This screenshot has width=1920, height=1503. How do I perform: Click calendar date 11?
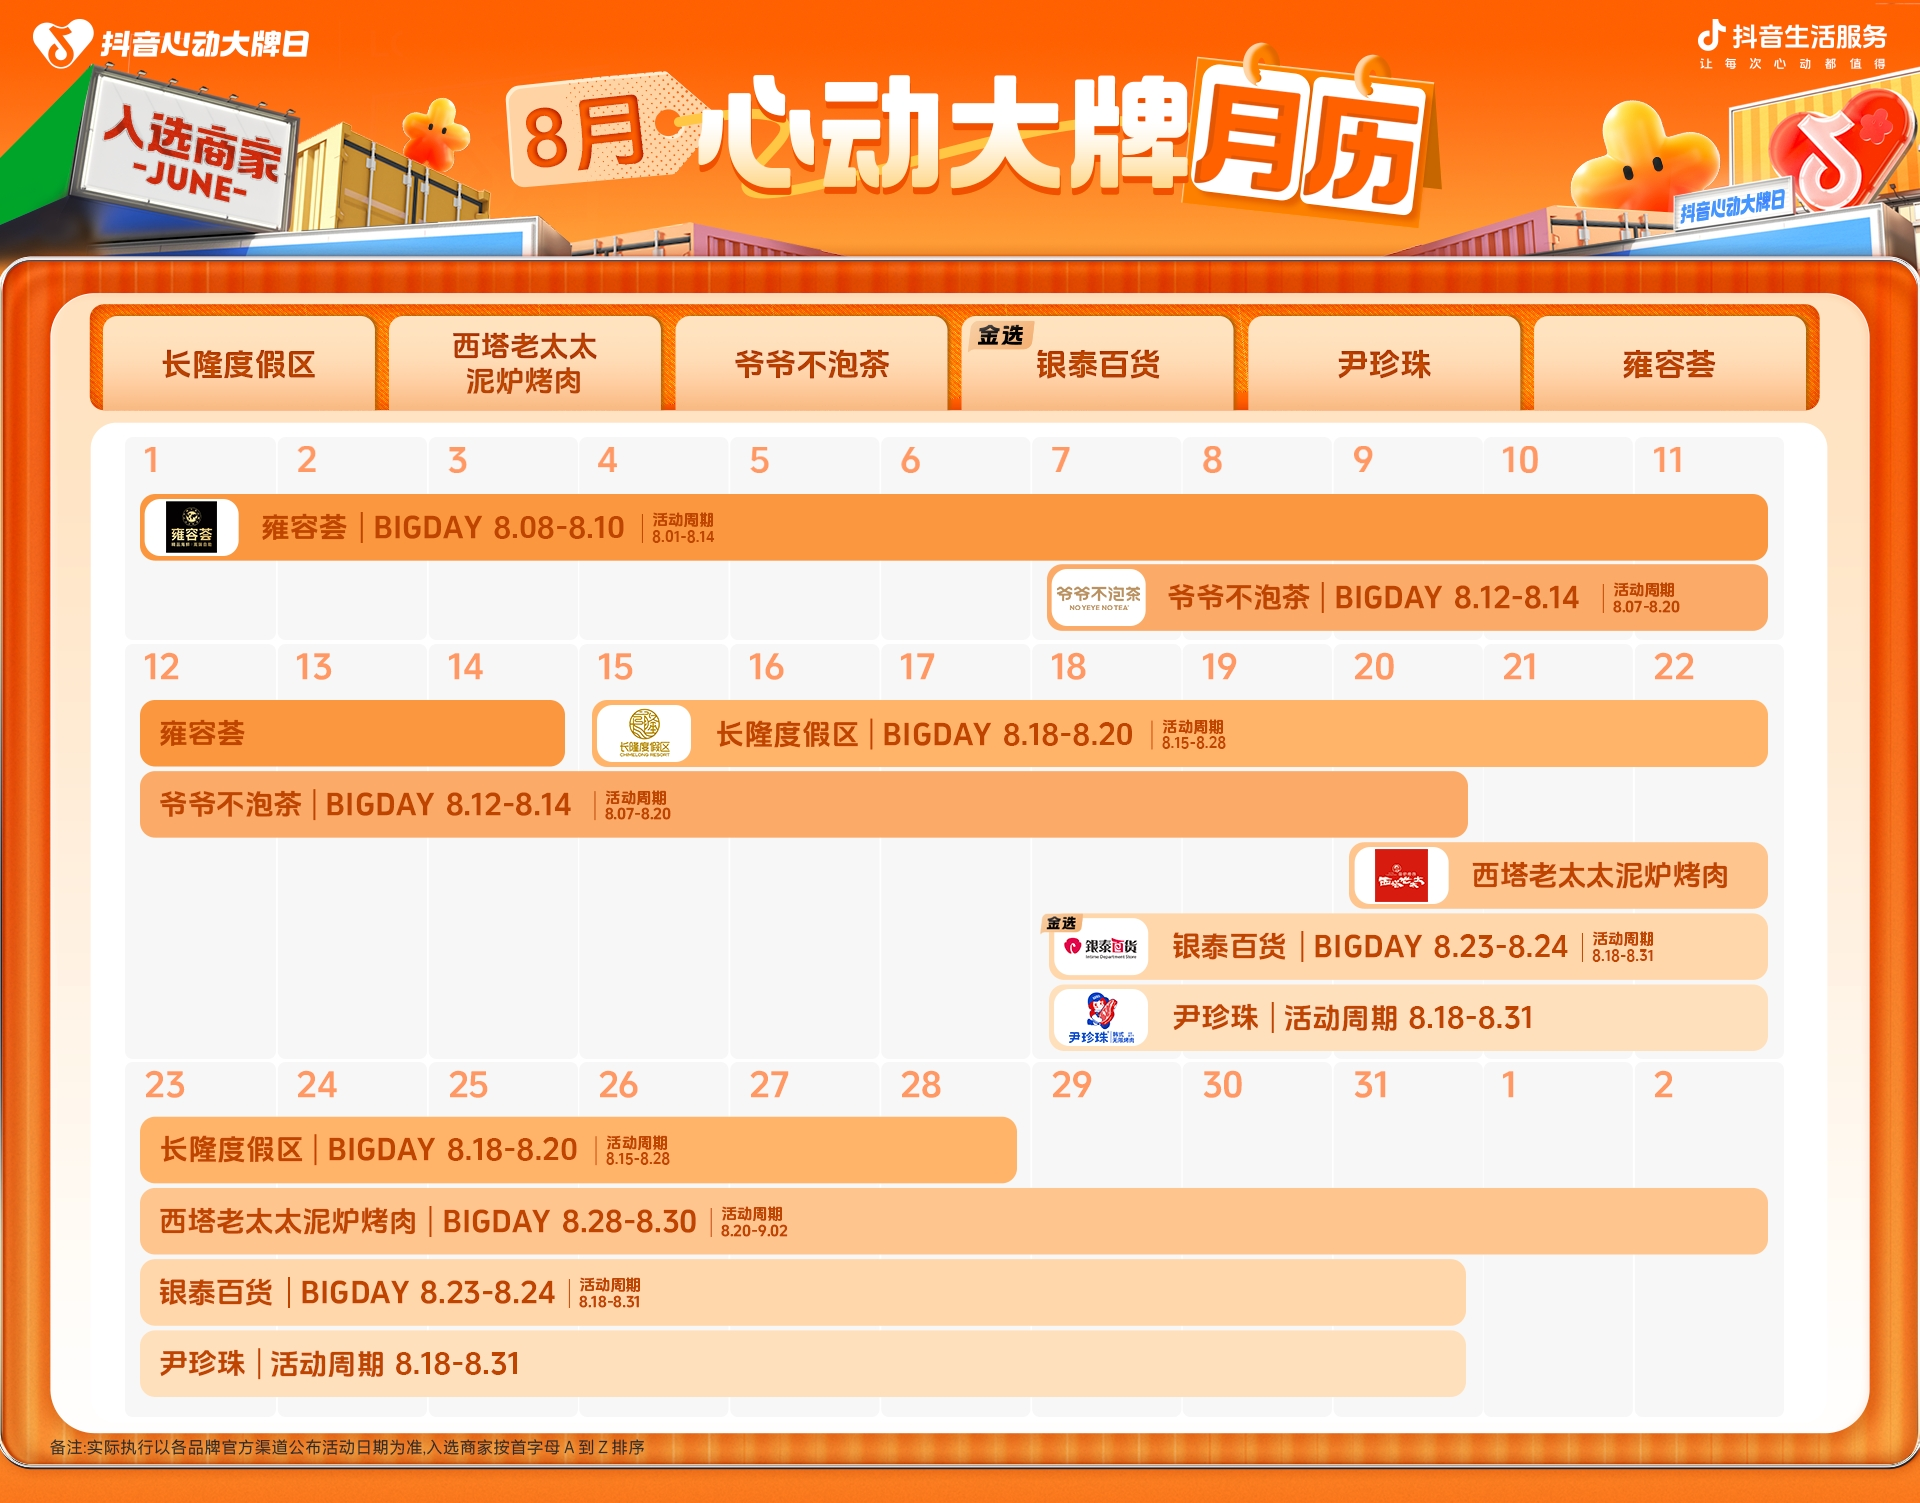pos(1668,460)
